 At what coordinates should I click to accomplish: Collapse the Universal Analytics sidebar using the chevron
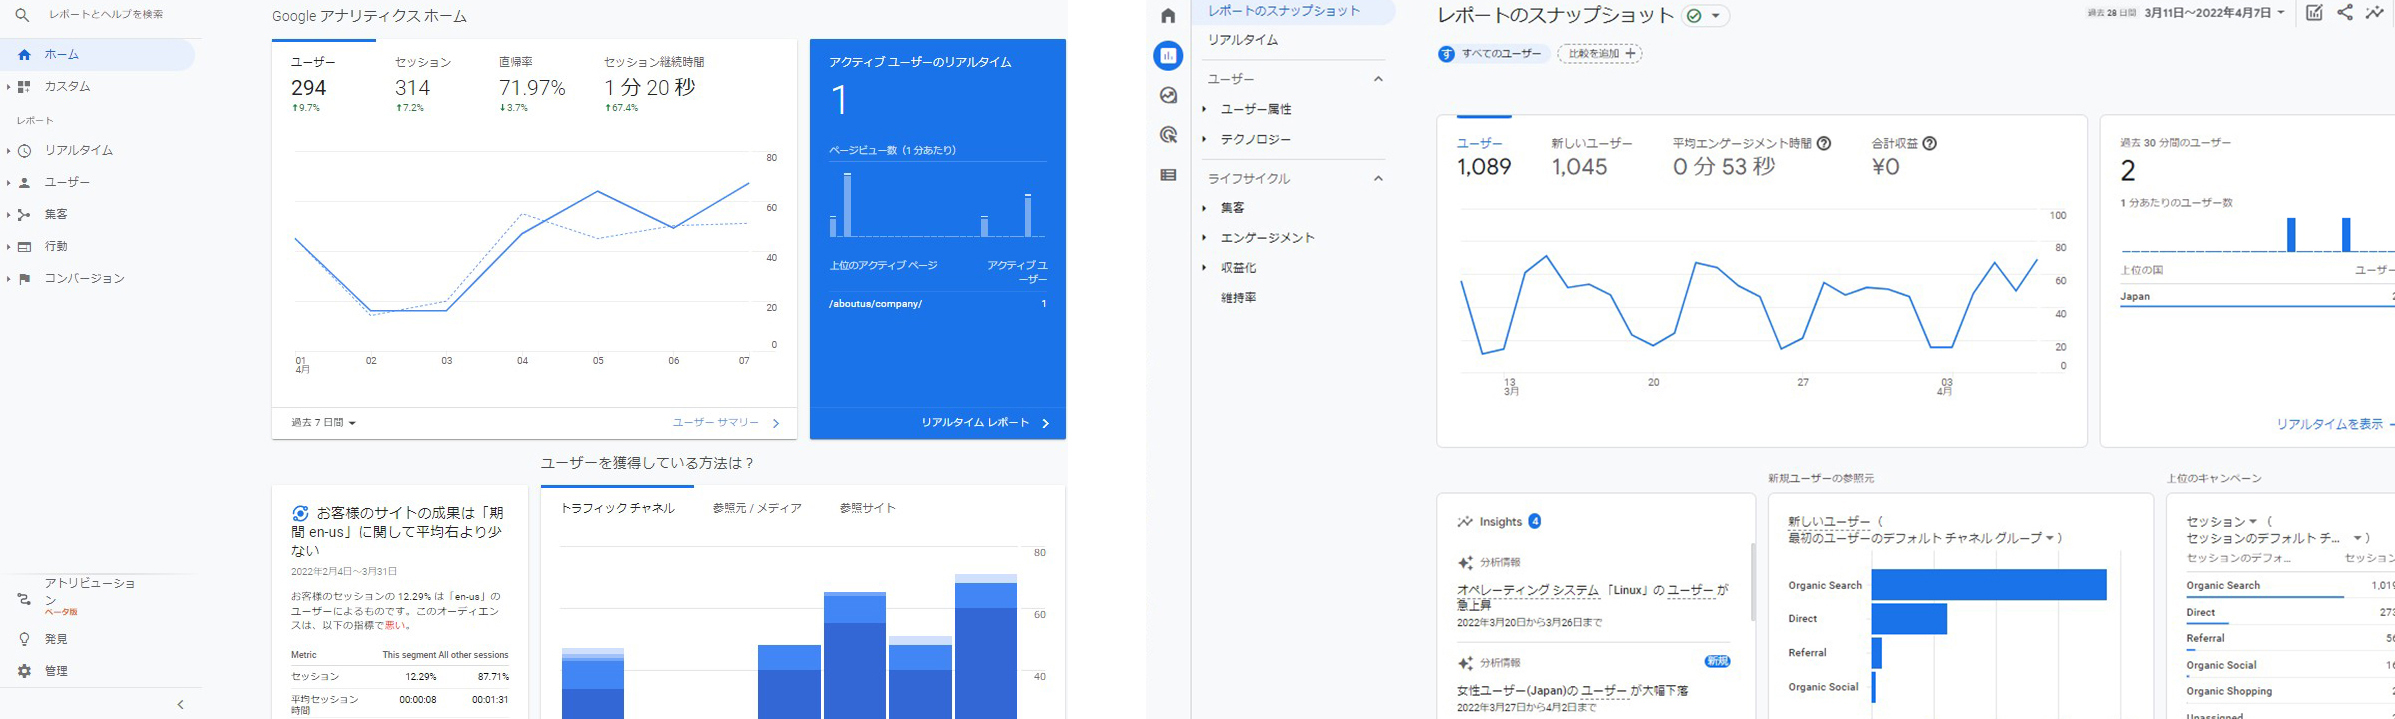(181, 705)
